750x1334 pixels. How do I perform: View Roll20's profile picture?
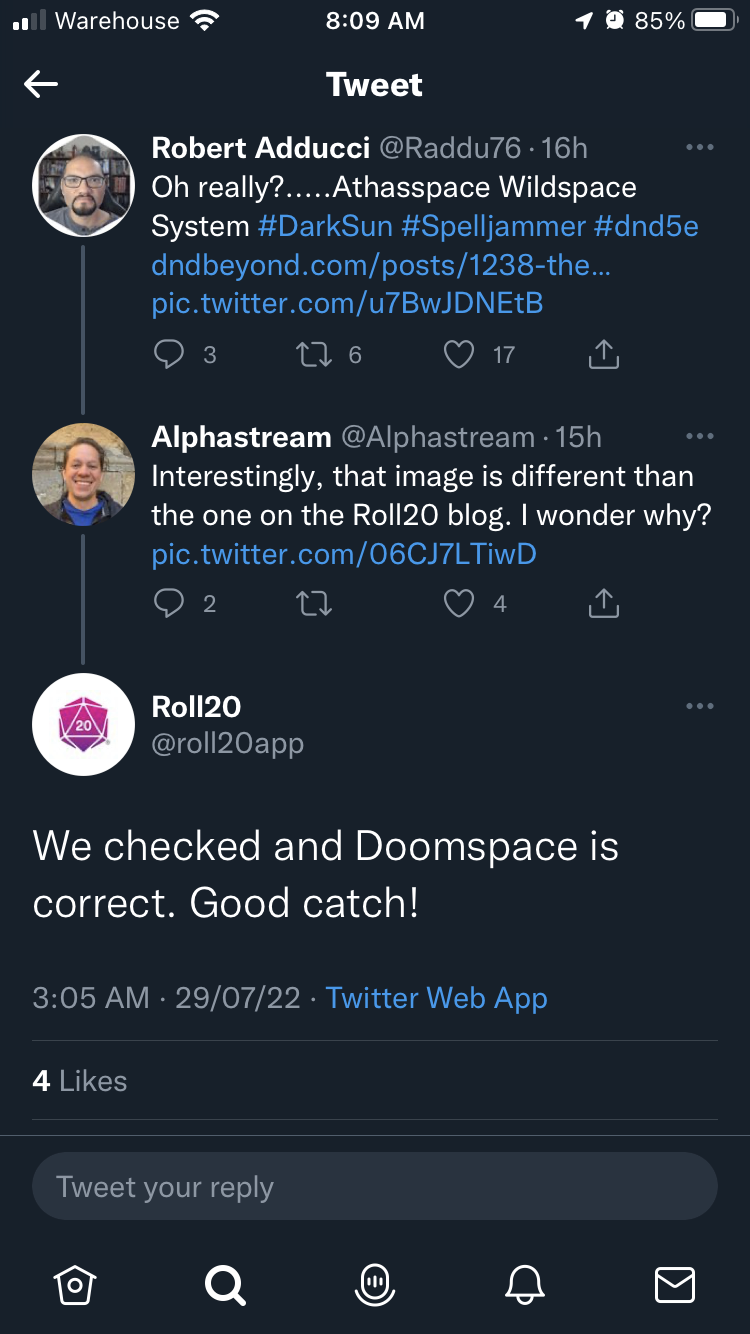[83, 725]
